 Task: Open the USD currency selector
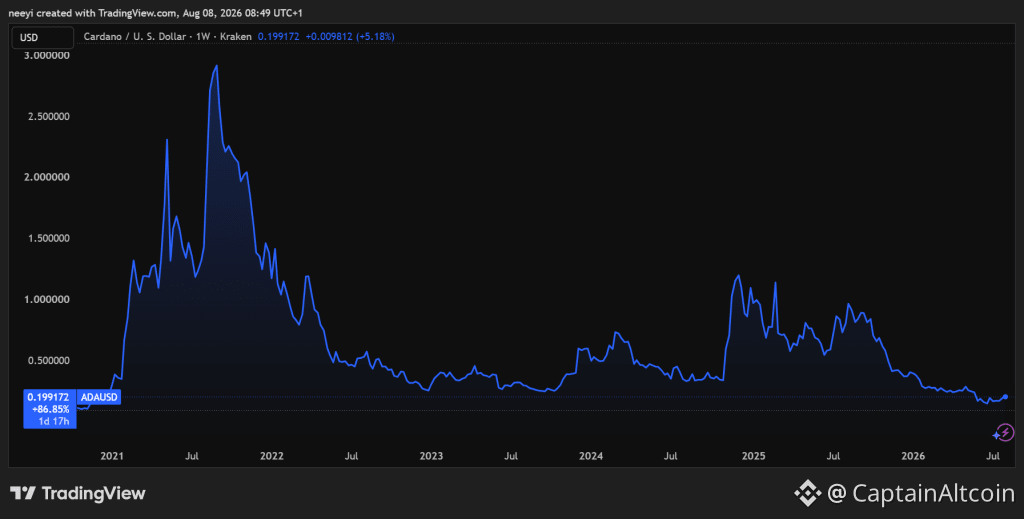(x=42, y=37)
